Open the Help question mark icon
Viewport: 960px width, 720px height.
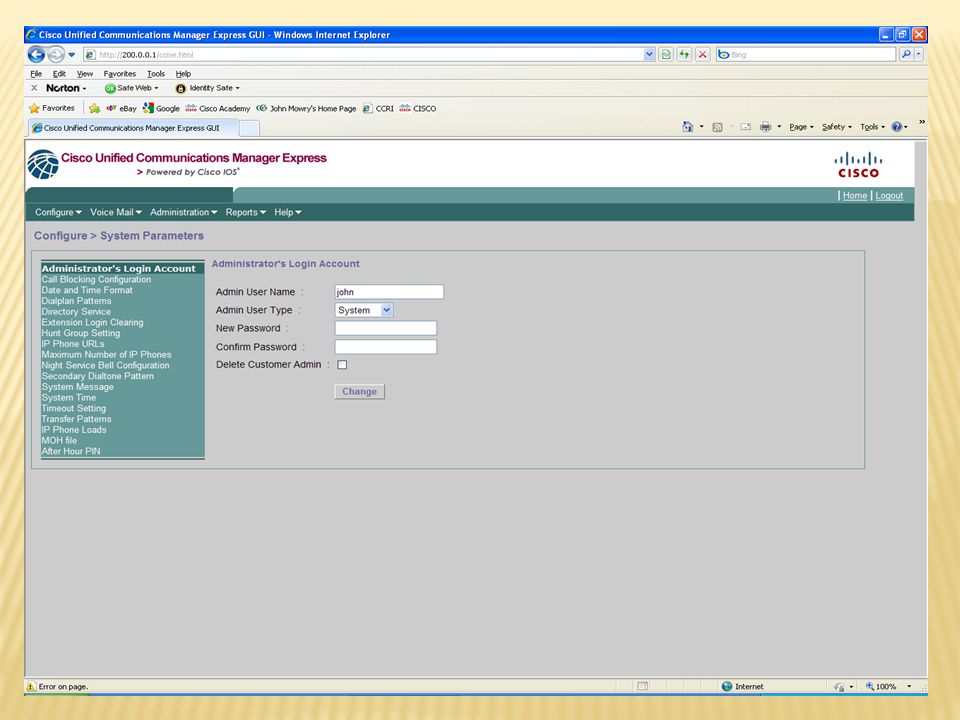point(897,127)
